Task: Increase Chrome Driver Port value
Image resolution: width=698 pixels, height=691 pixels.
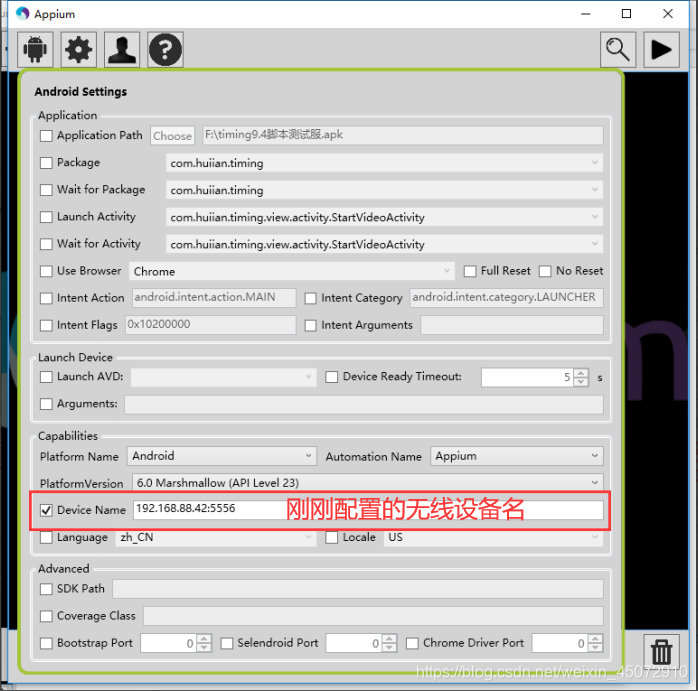Action: coord(595,639)
